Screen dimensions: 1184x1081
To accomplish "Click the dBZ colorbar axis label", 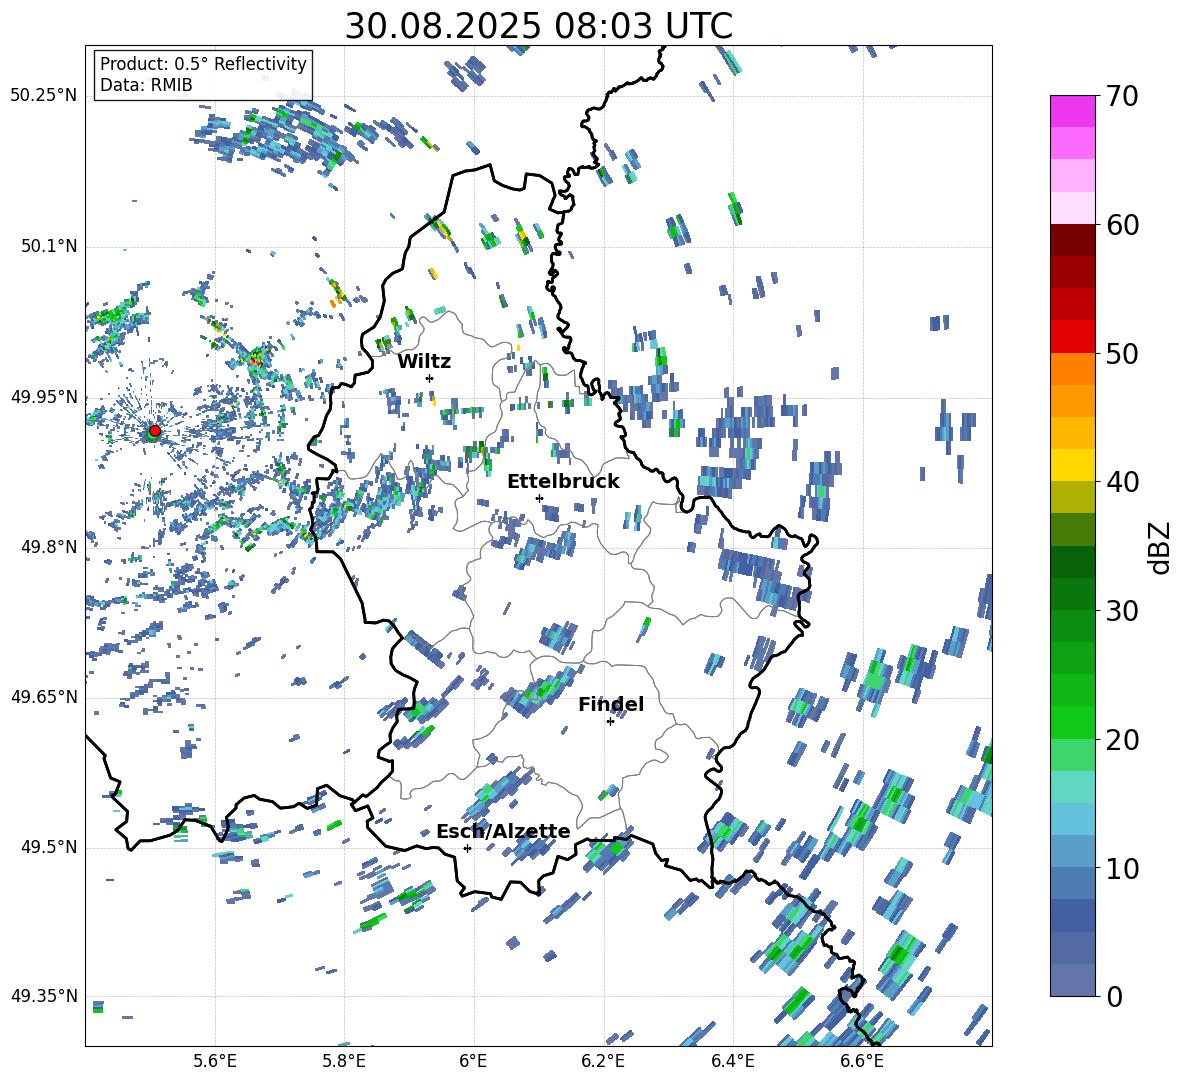I will point(1159,547).
